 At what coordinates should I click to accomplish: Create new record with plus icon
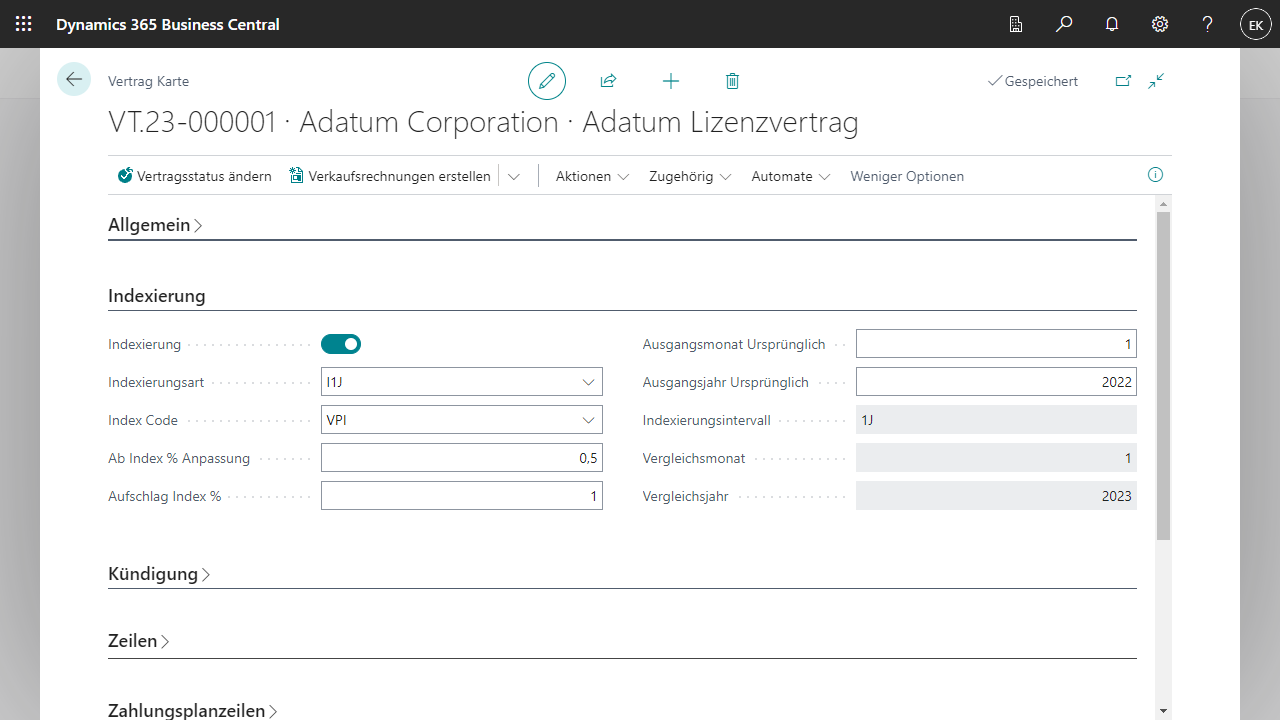pos(671,81)
